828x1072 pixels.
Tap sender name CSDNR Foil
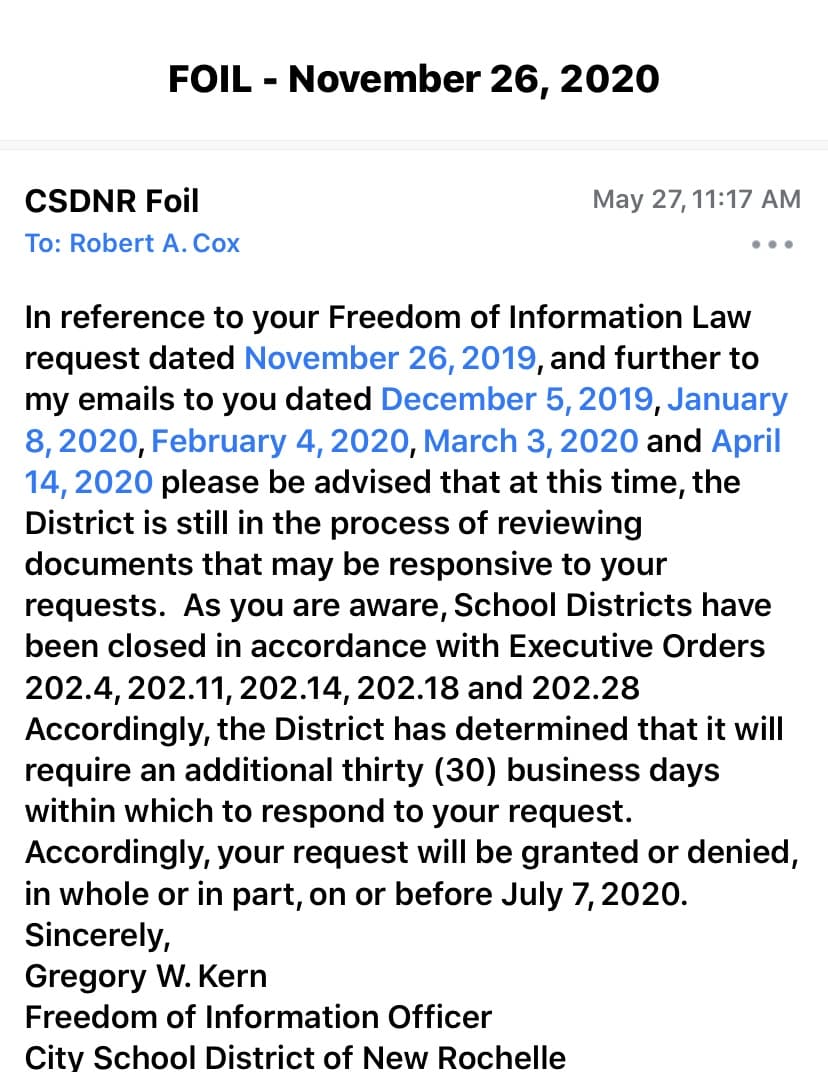coord(111,201)
